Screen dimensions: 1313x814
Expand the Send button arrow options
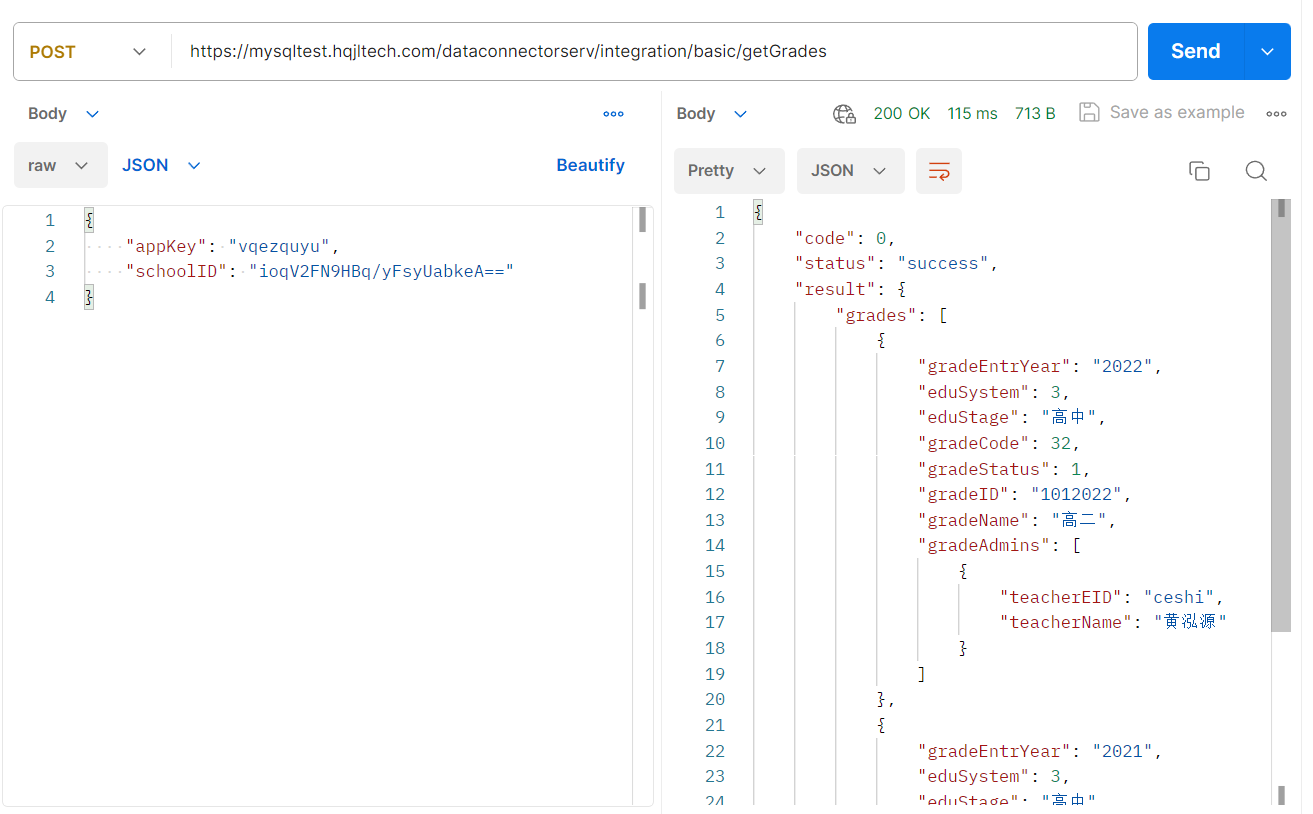(1268, 52)
